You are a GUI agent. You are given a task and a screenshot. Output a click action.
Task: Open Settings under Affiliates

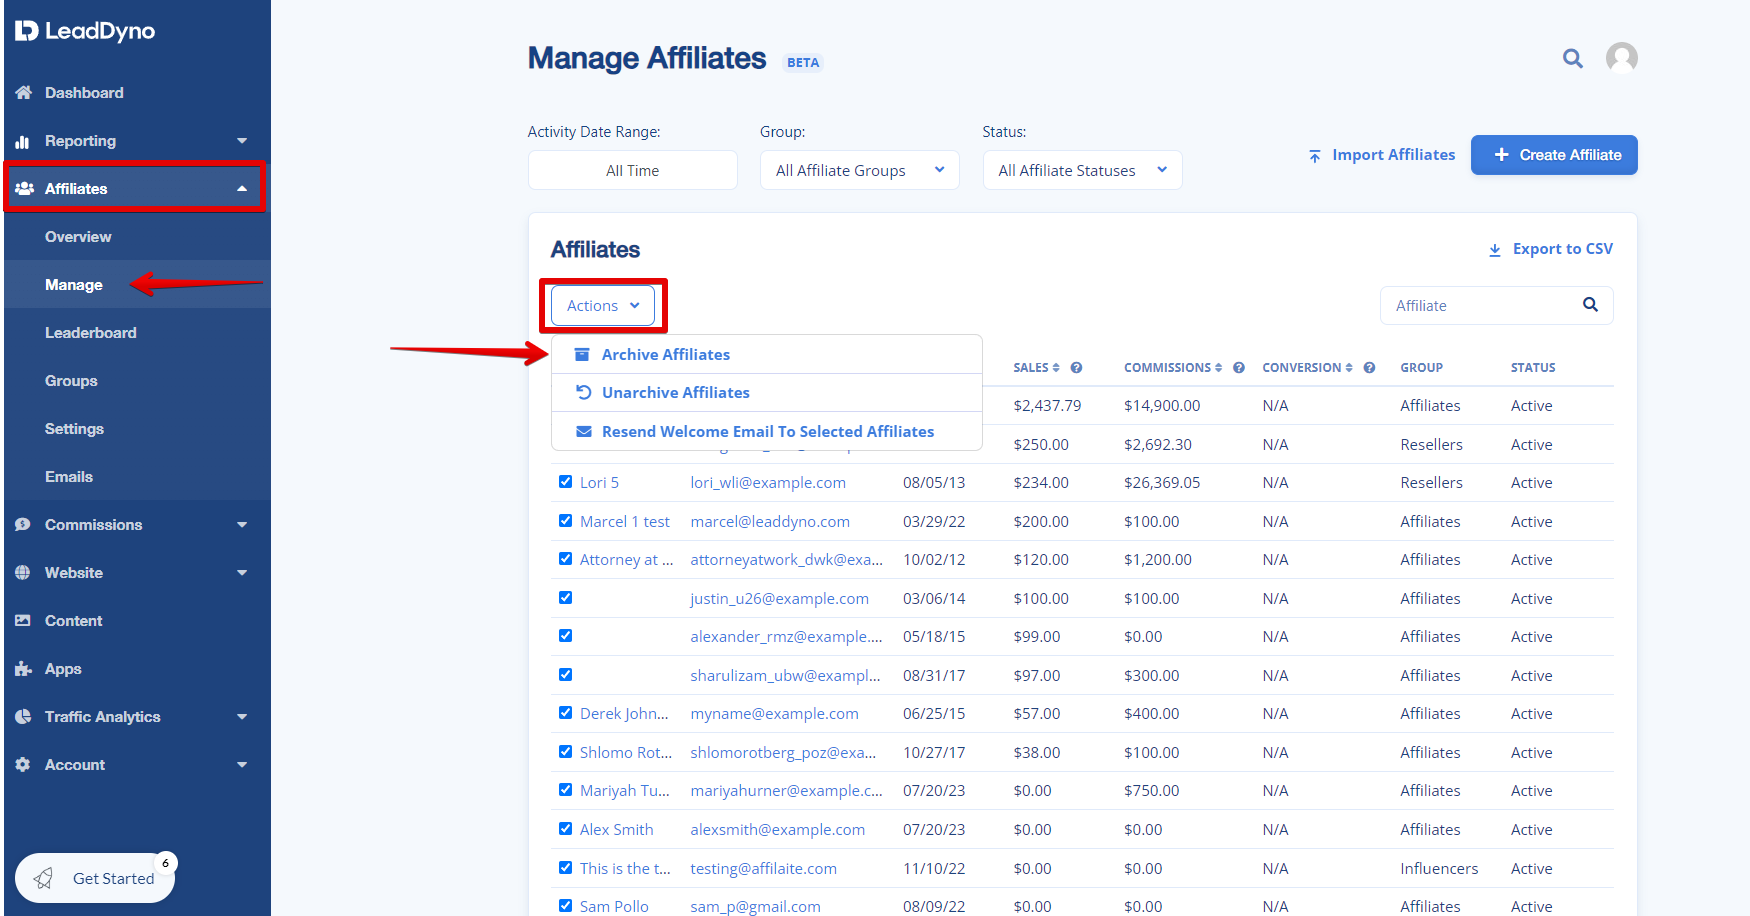tap(74, 429)
